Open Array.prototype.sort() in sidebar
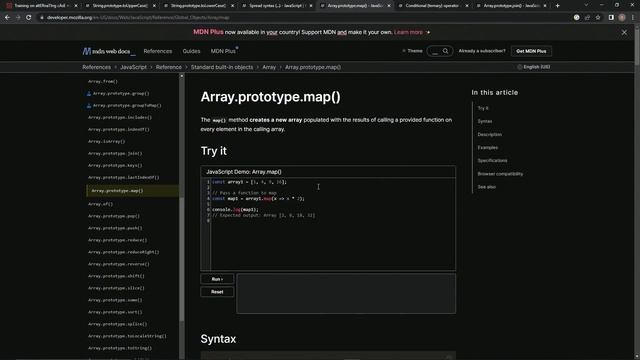Viewport: 640px width, 360px height. (x=115, y=312)
